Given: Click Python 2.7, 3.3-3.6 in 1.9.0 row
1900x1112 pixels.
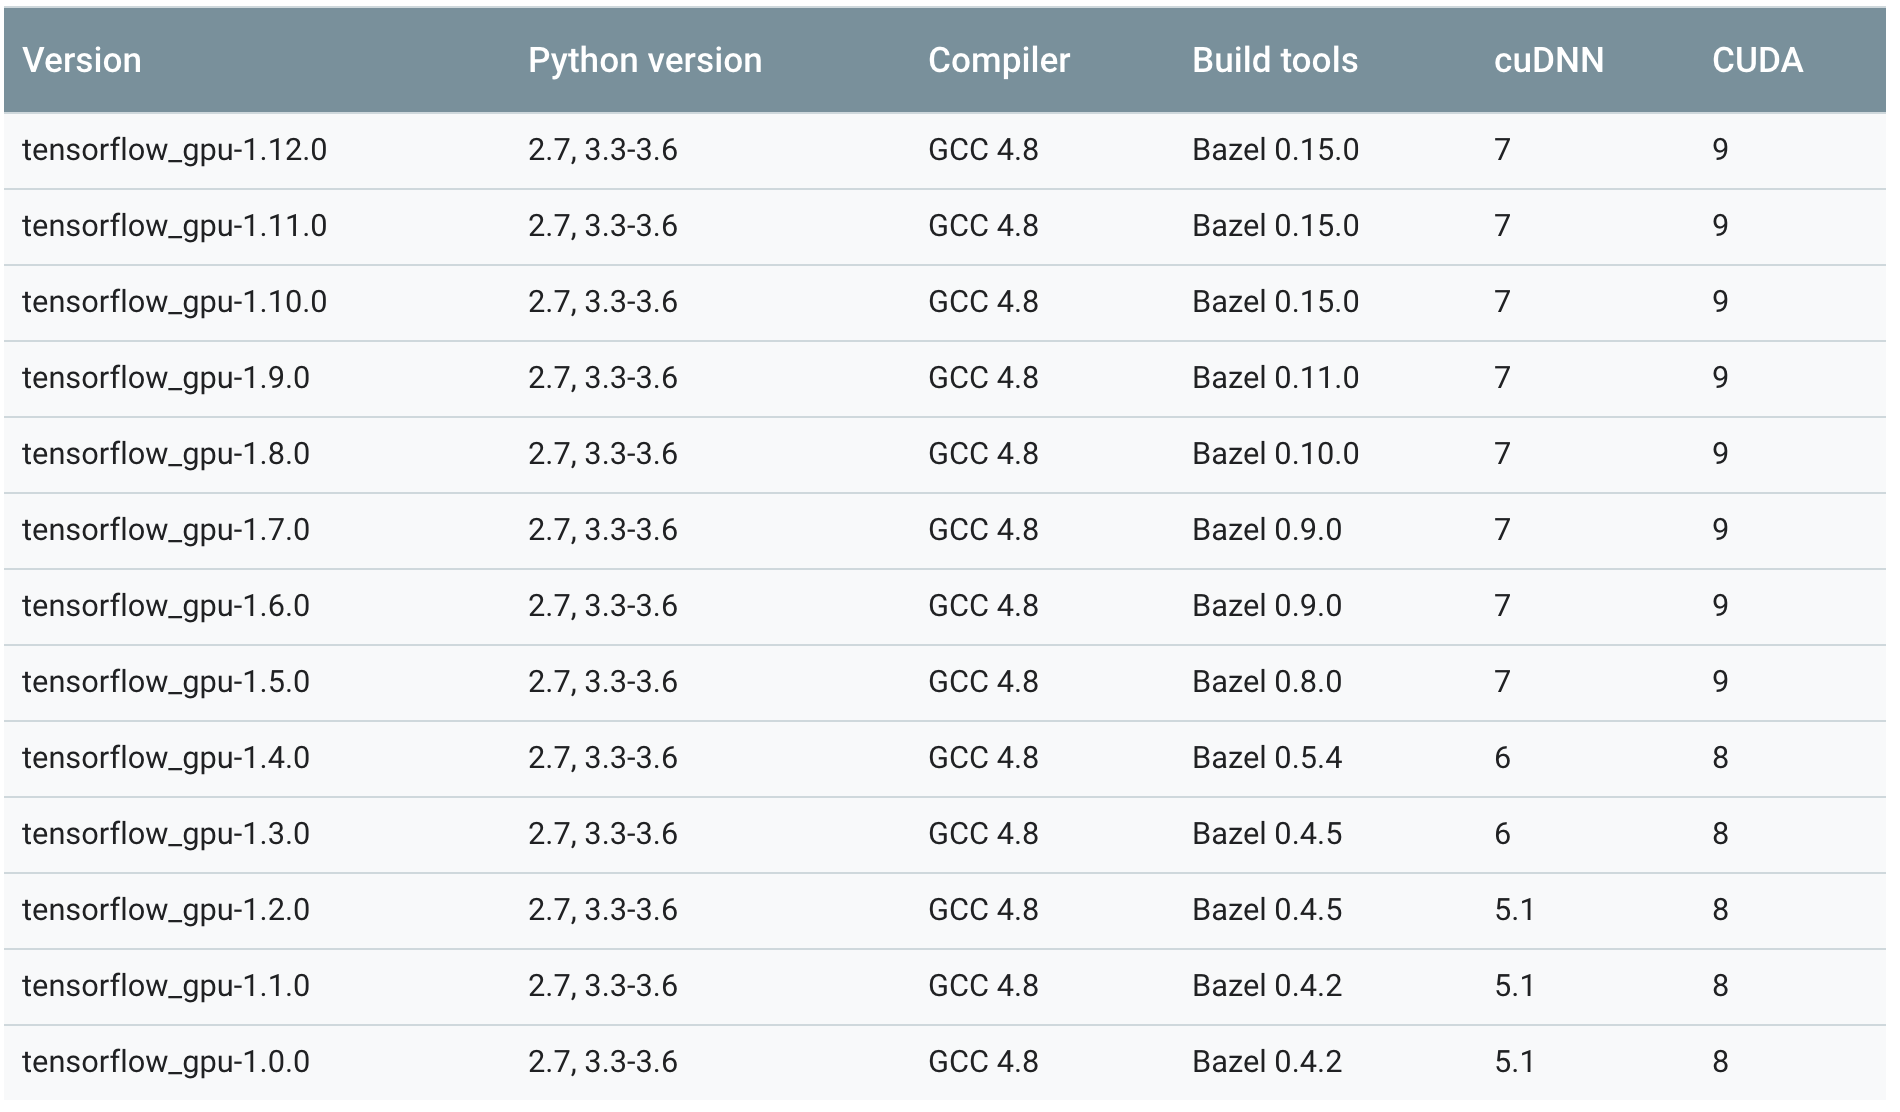Looking at the screenshot, I should (x=603, y=378).
